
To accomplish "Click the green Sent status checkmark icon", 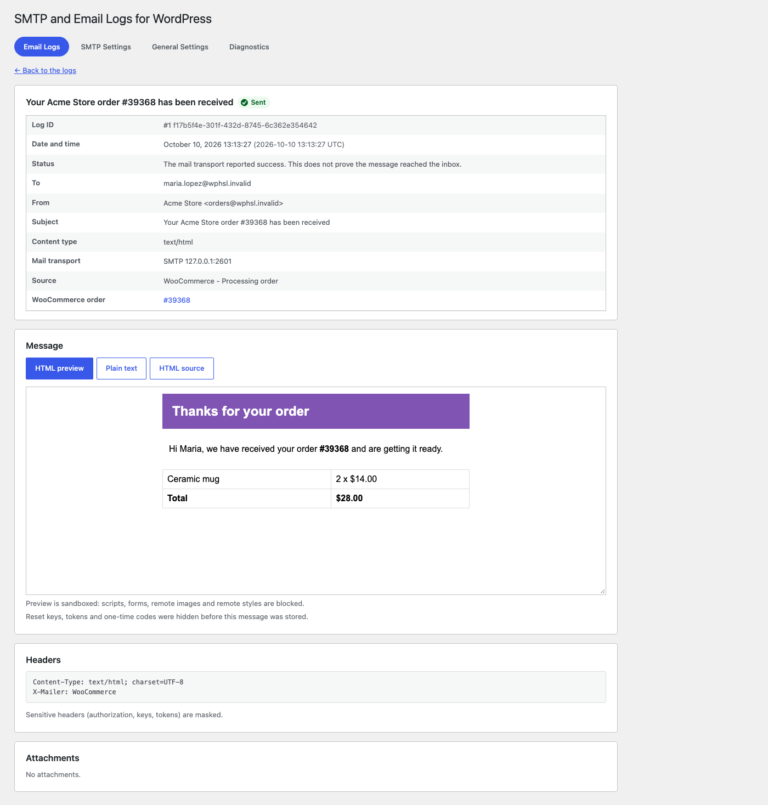I will coord(244,103).
